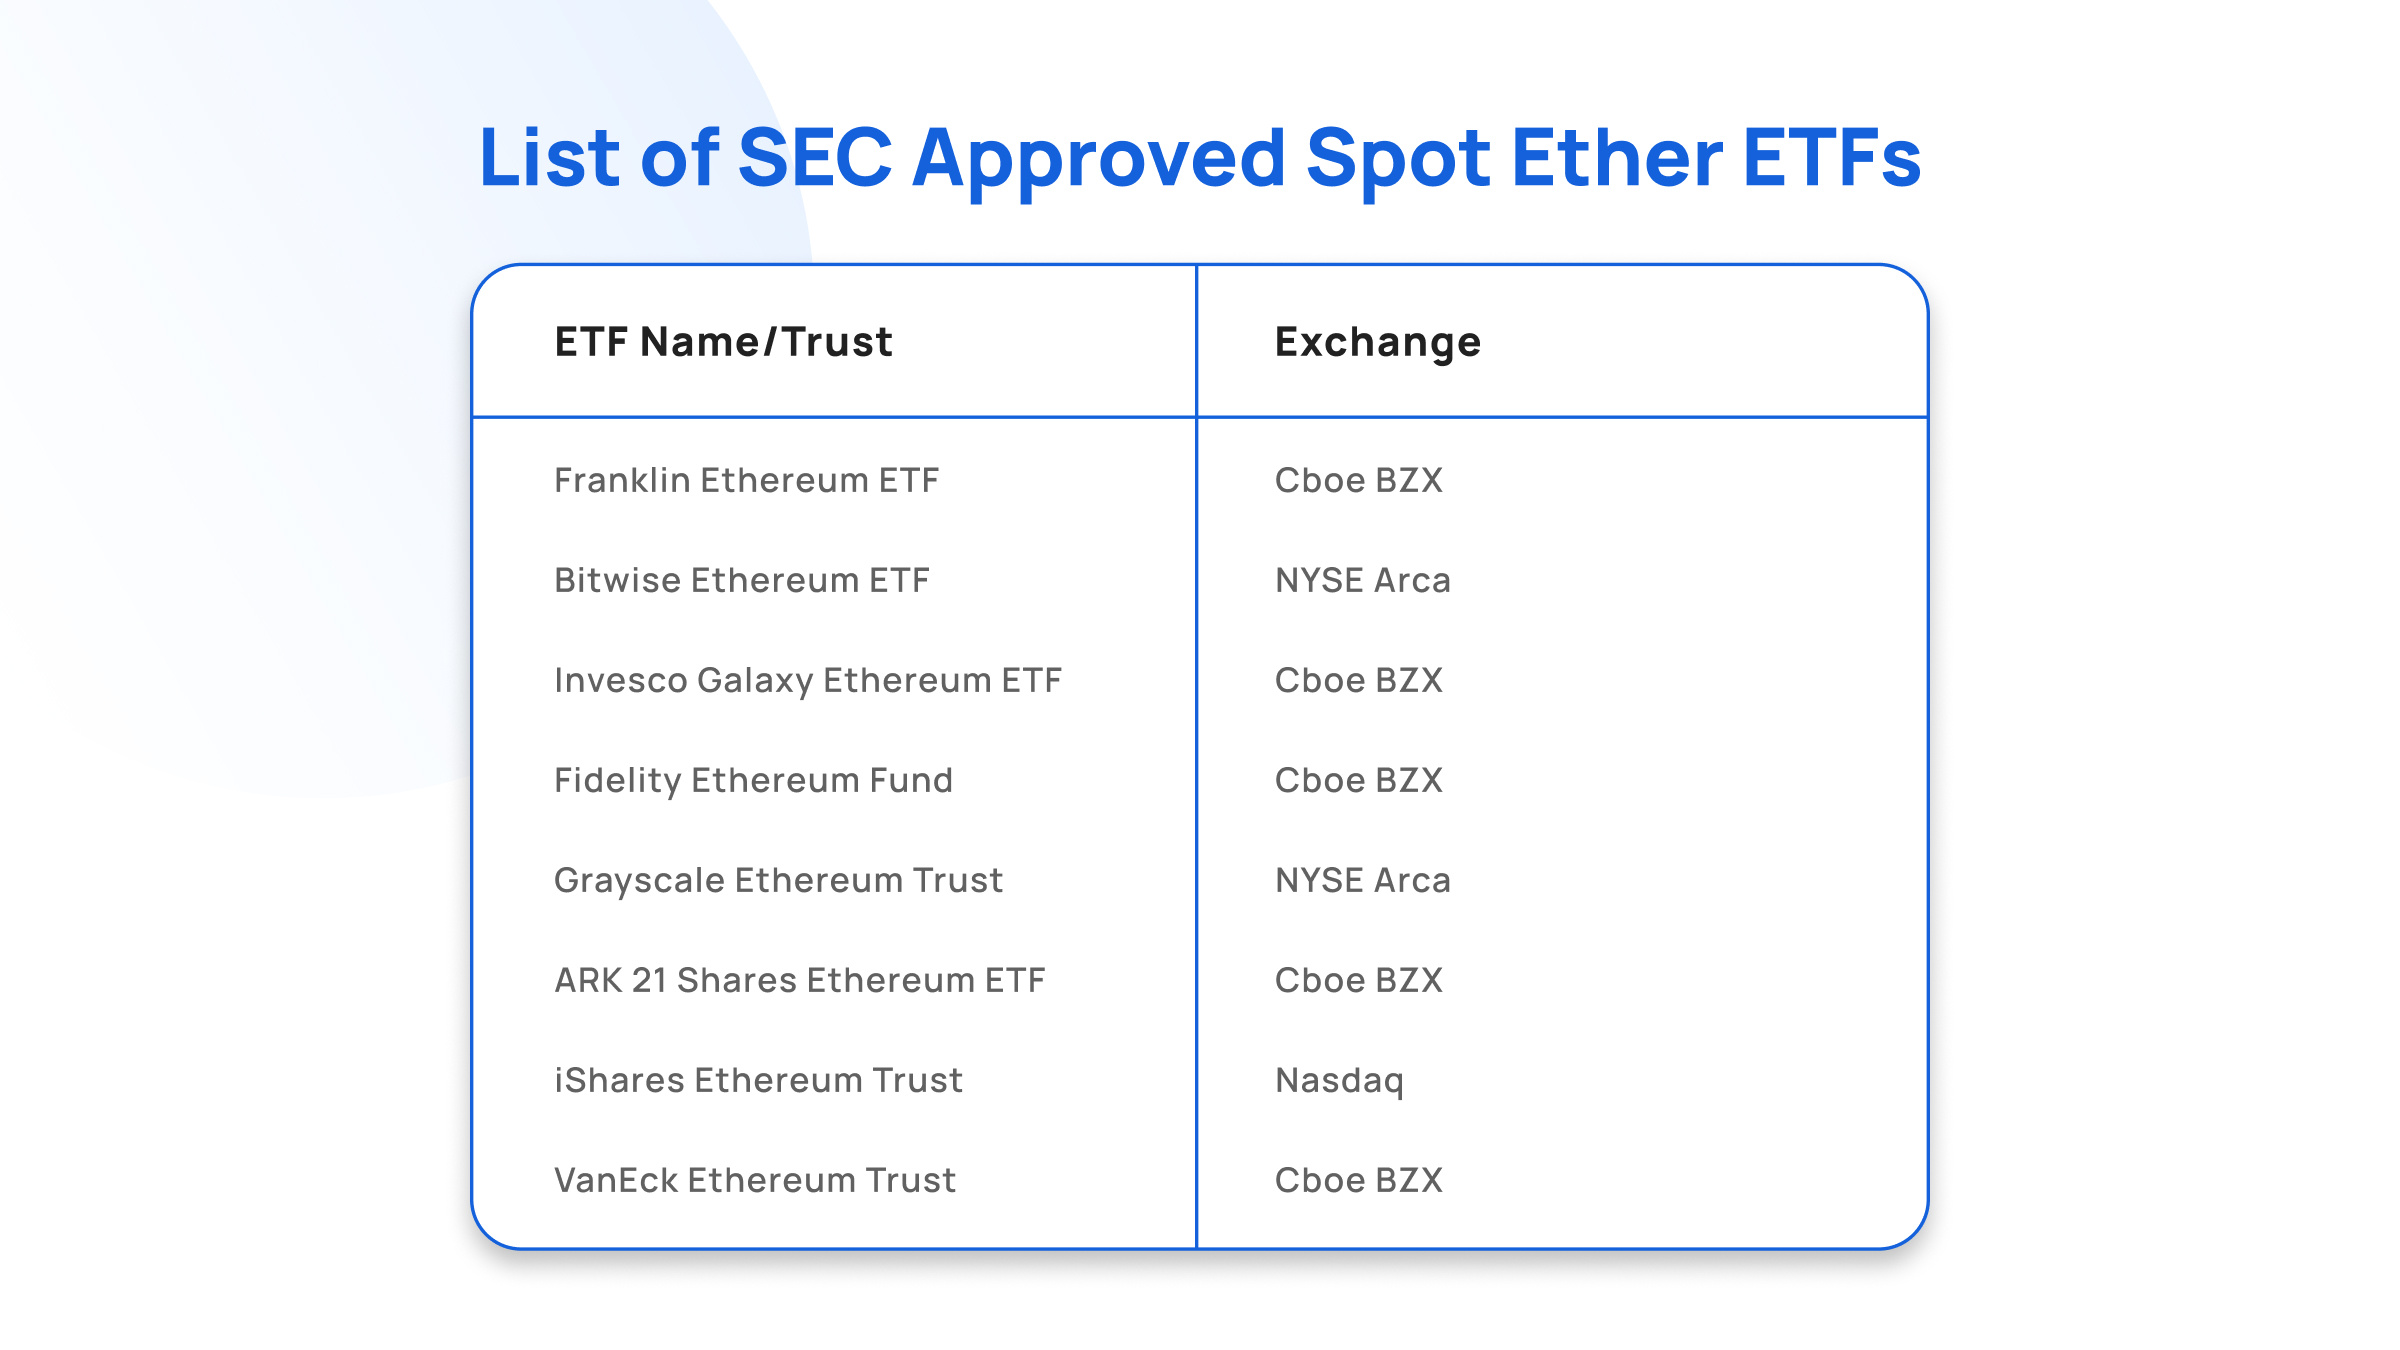Select Cboe BZX in the VanEck row
Image resolution: width=2400 pixels, height=1350 pixels.
pos(1358,1180)
